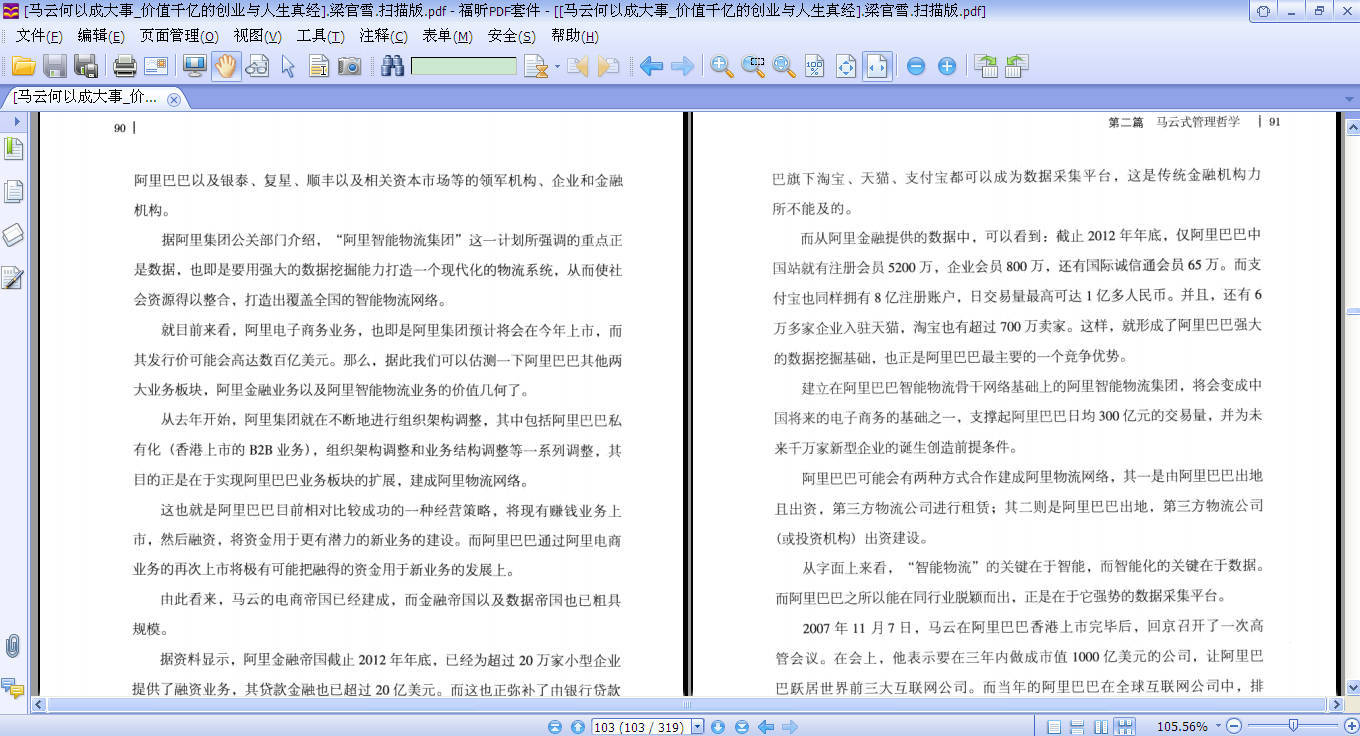Expand the left navigation panel arrow
Image resolution: width=1360 pixels, height=736 pixels.
pyautogui.click(x=16, y=121)
